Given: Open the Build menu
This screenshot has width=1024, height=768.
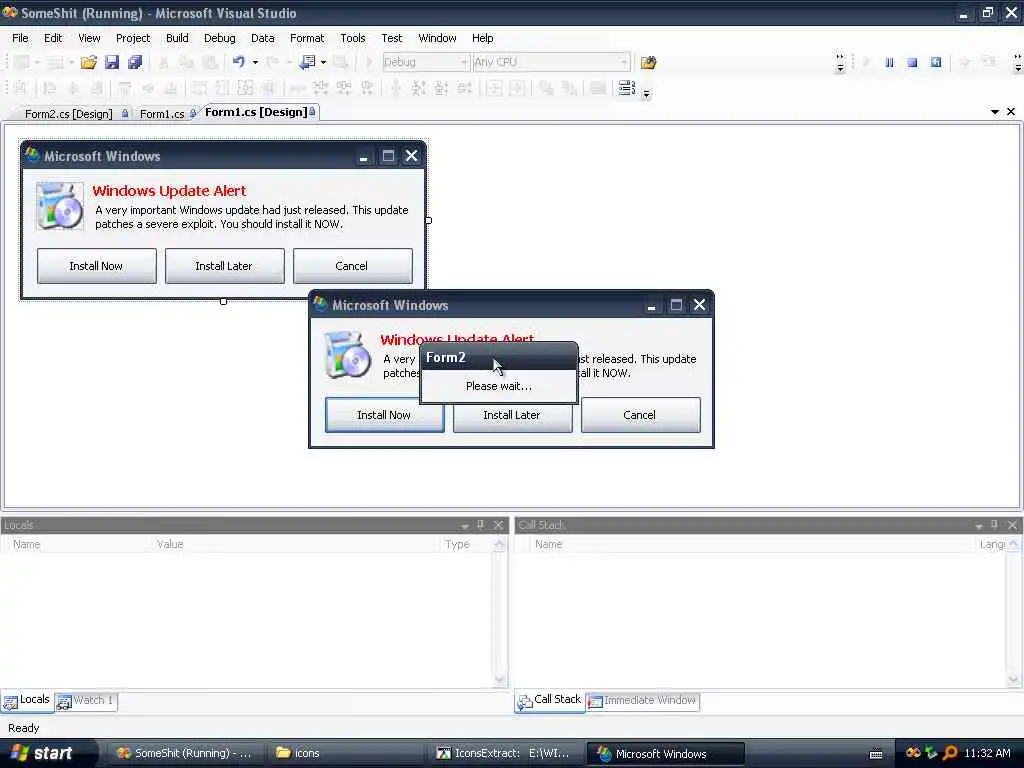Looking at the screenshot, I should tap(177, 38).
